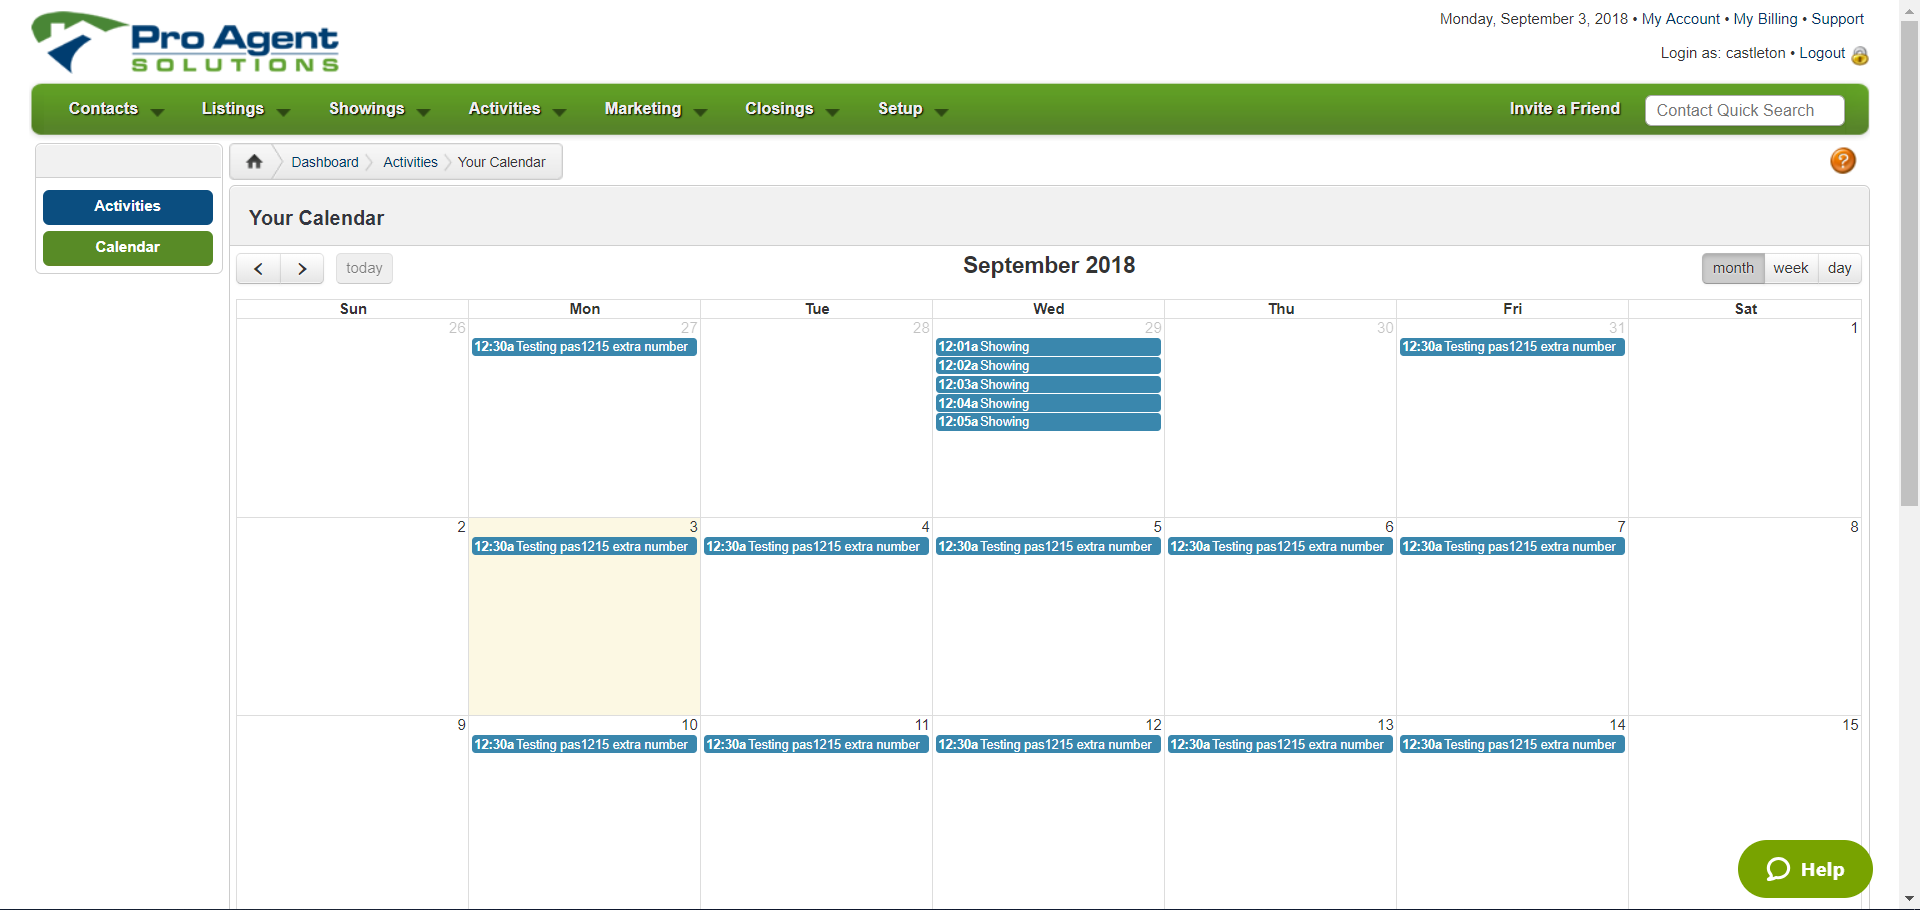Open the Calendar sidebar button
Screen dimensions: 1920x910
(x=128, y=248)
